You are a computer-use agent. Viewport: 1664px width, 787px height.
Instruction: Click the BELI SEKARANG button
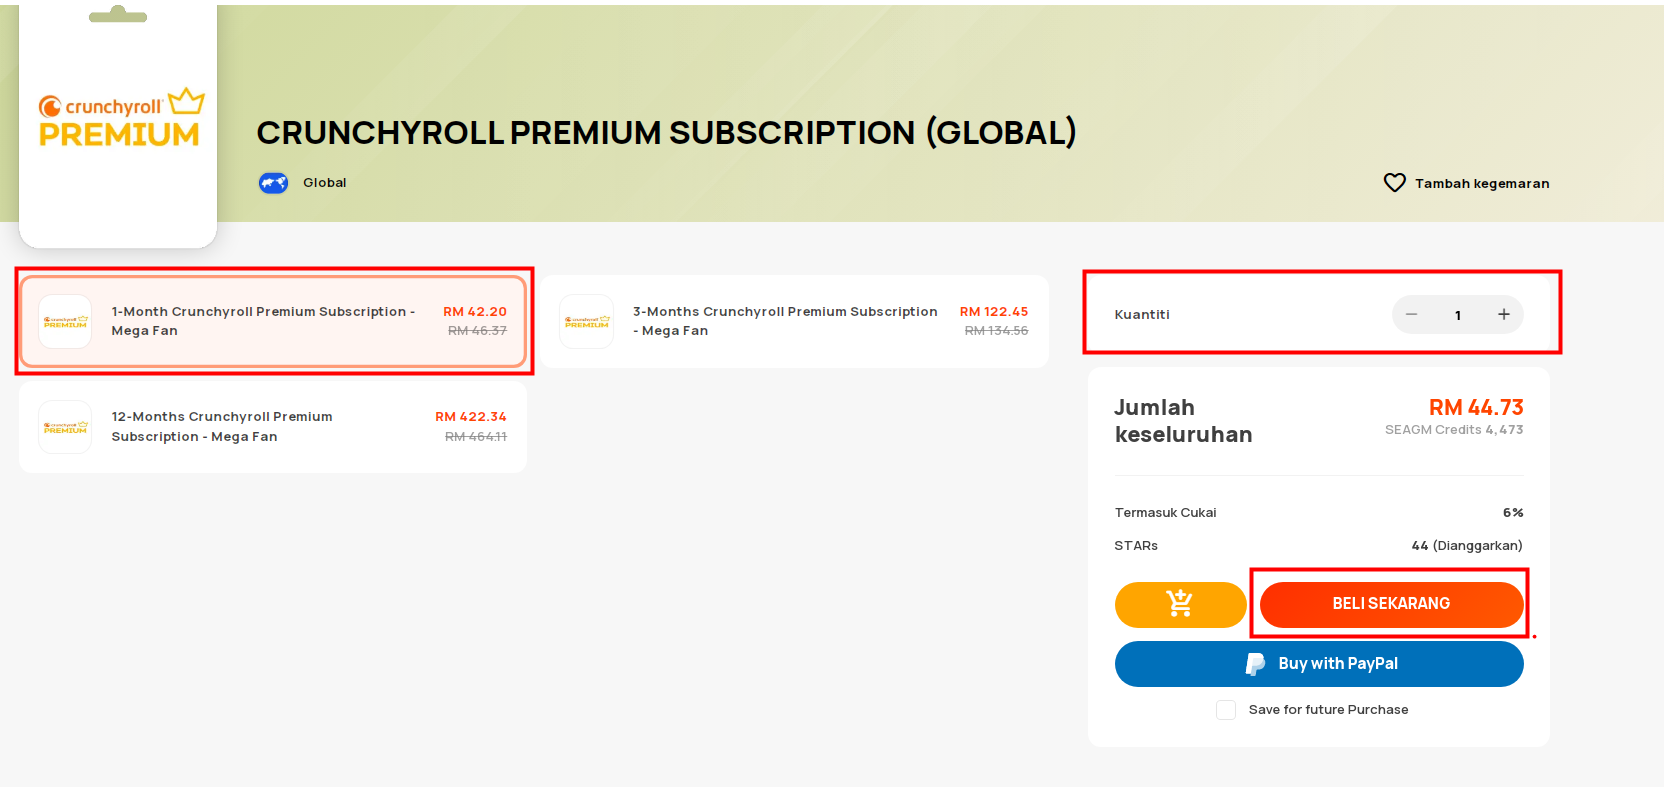(x=1391, y=604)
